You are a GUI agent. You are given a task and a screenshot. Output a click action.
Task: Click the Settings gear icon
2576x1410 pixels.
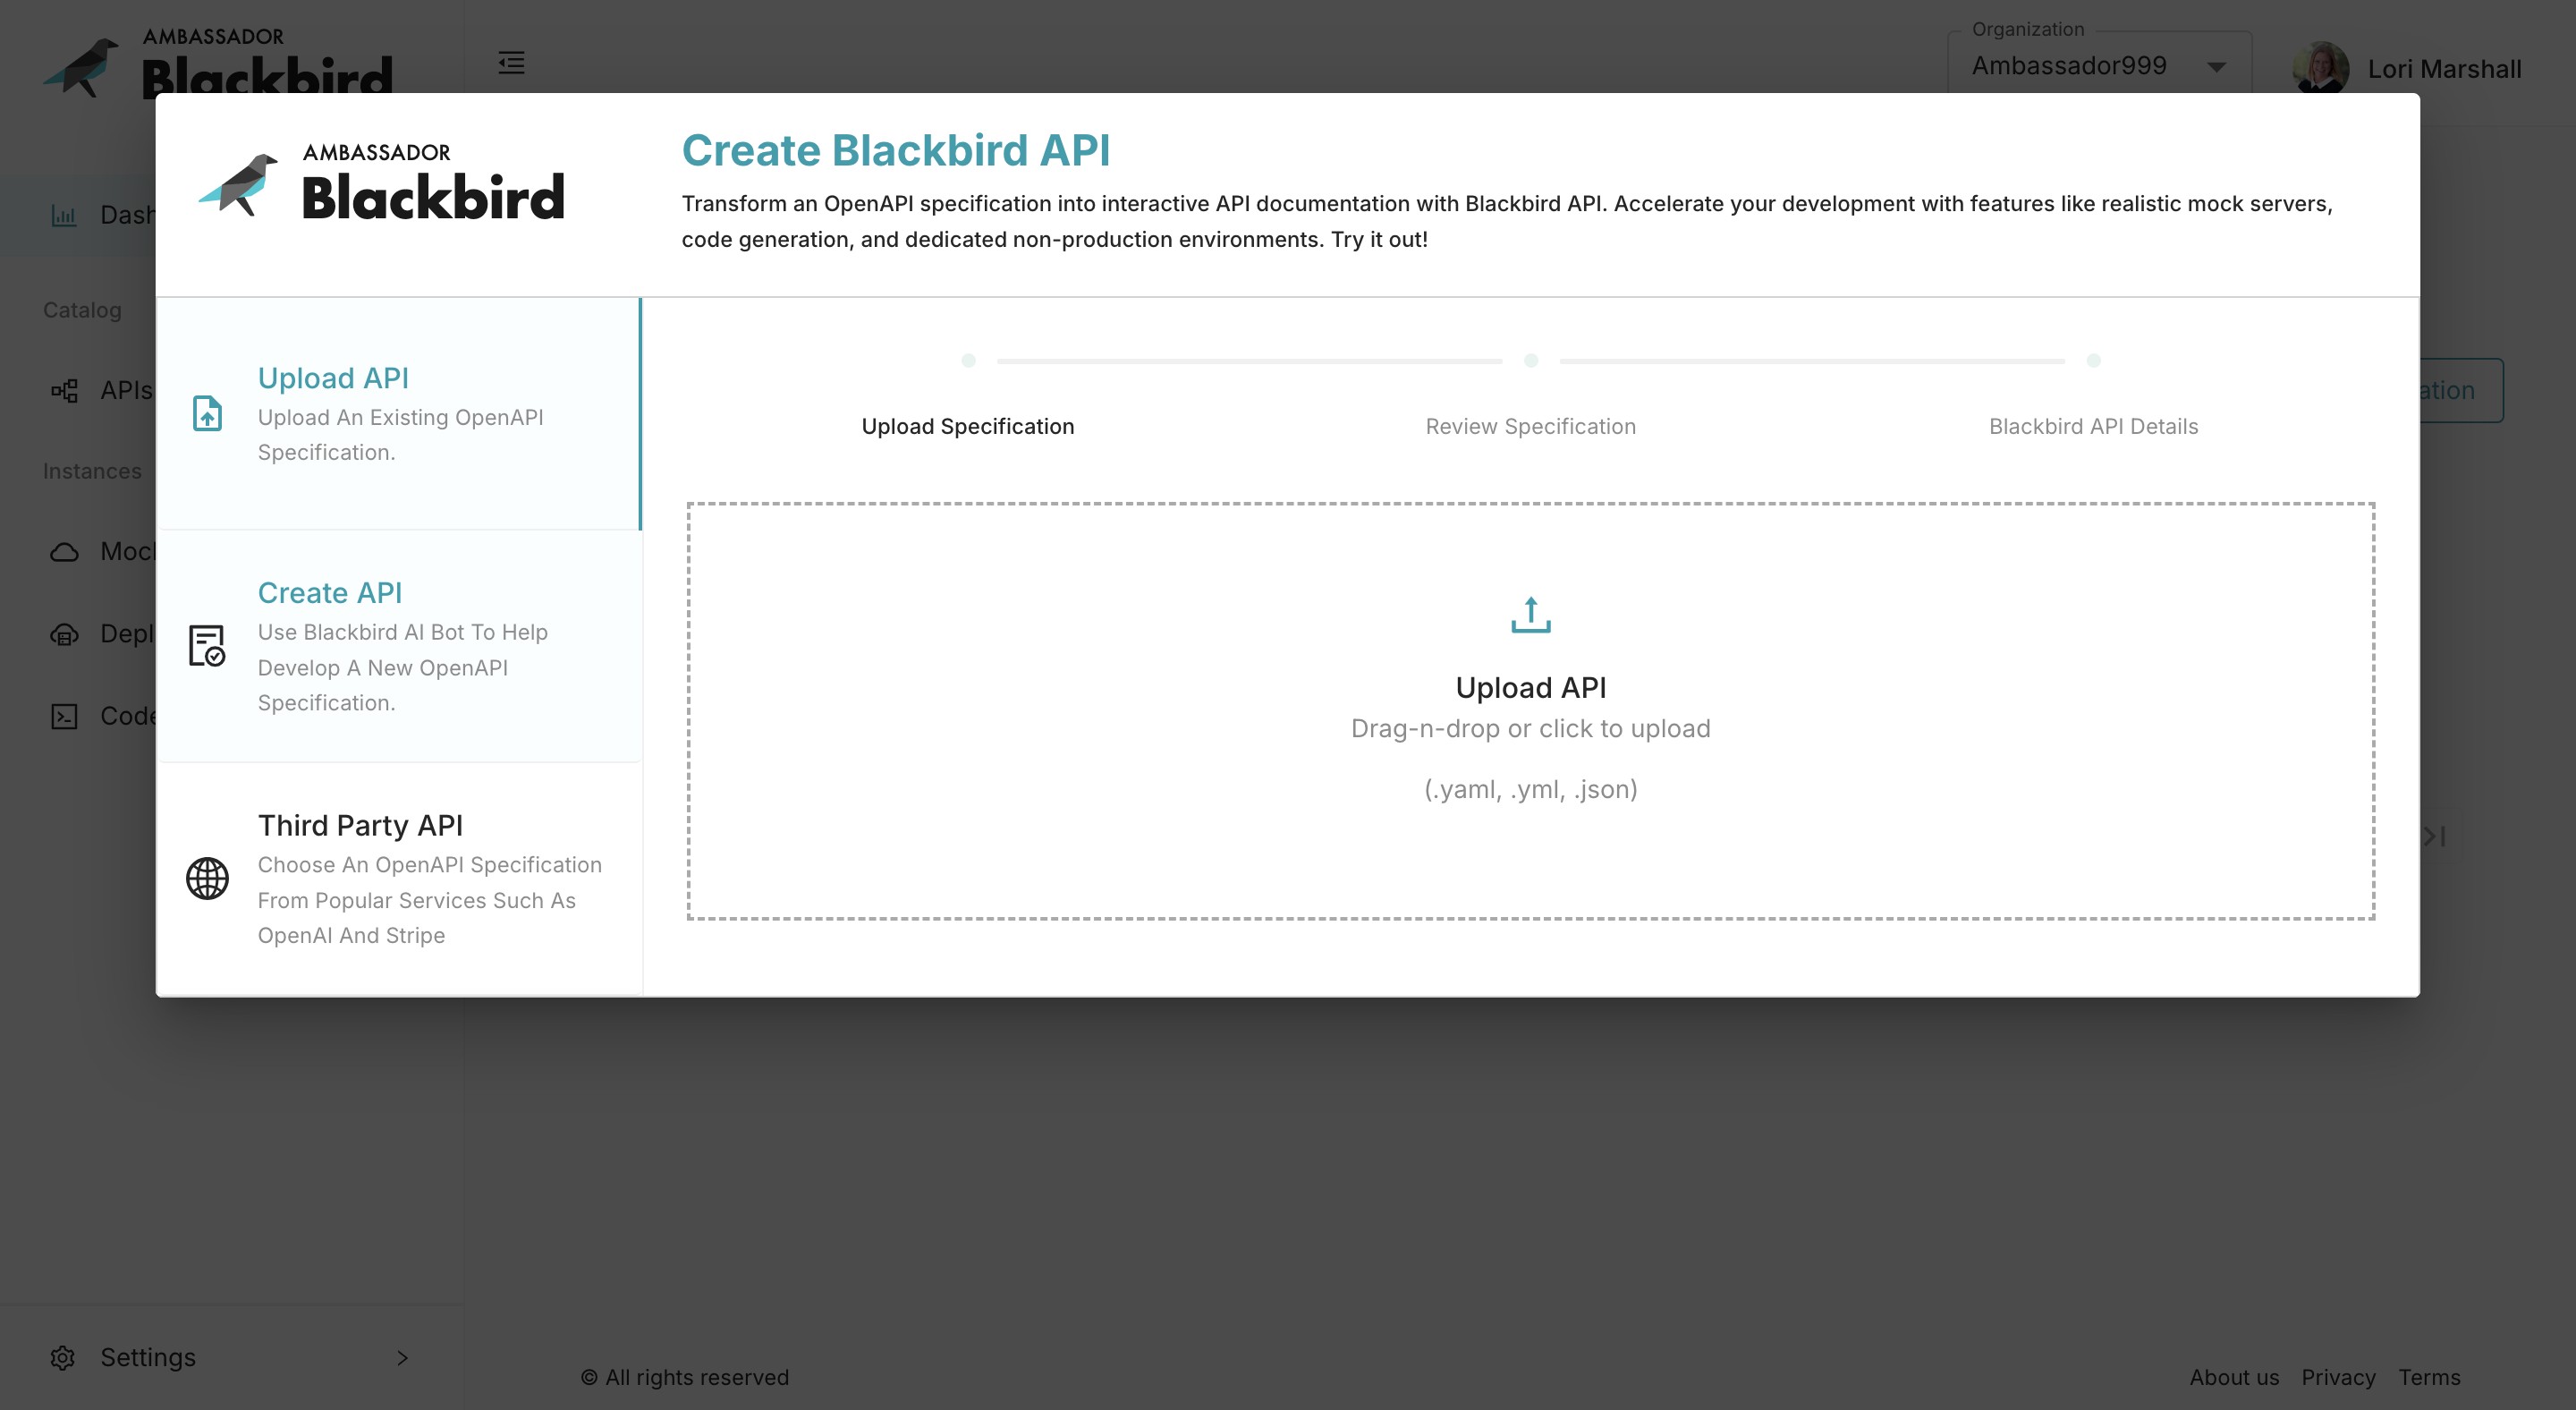pyautogui.click(x=63, y=1357)
